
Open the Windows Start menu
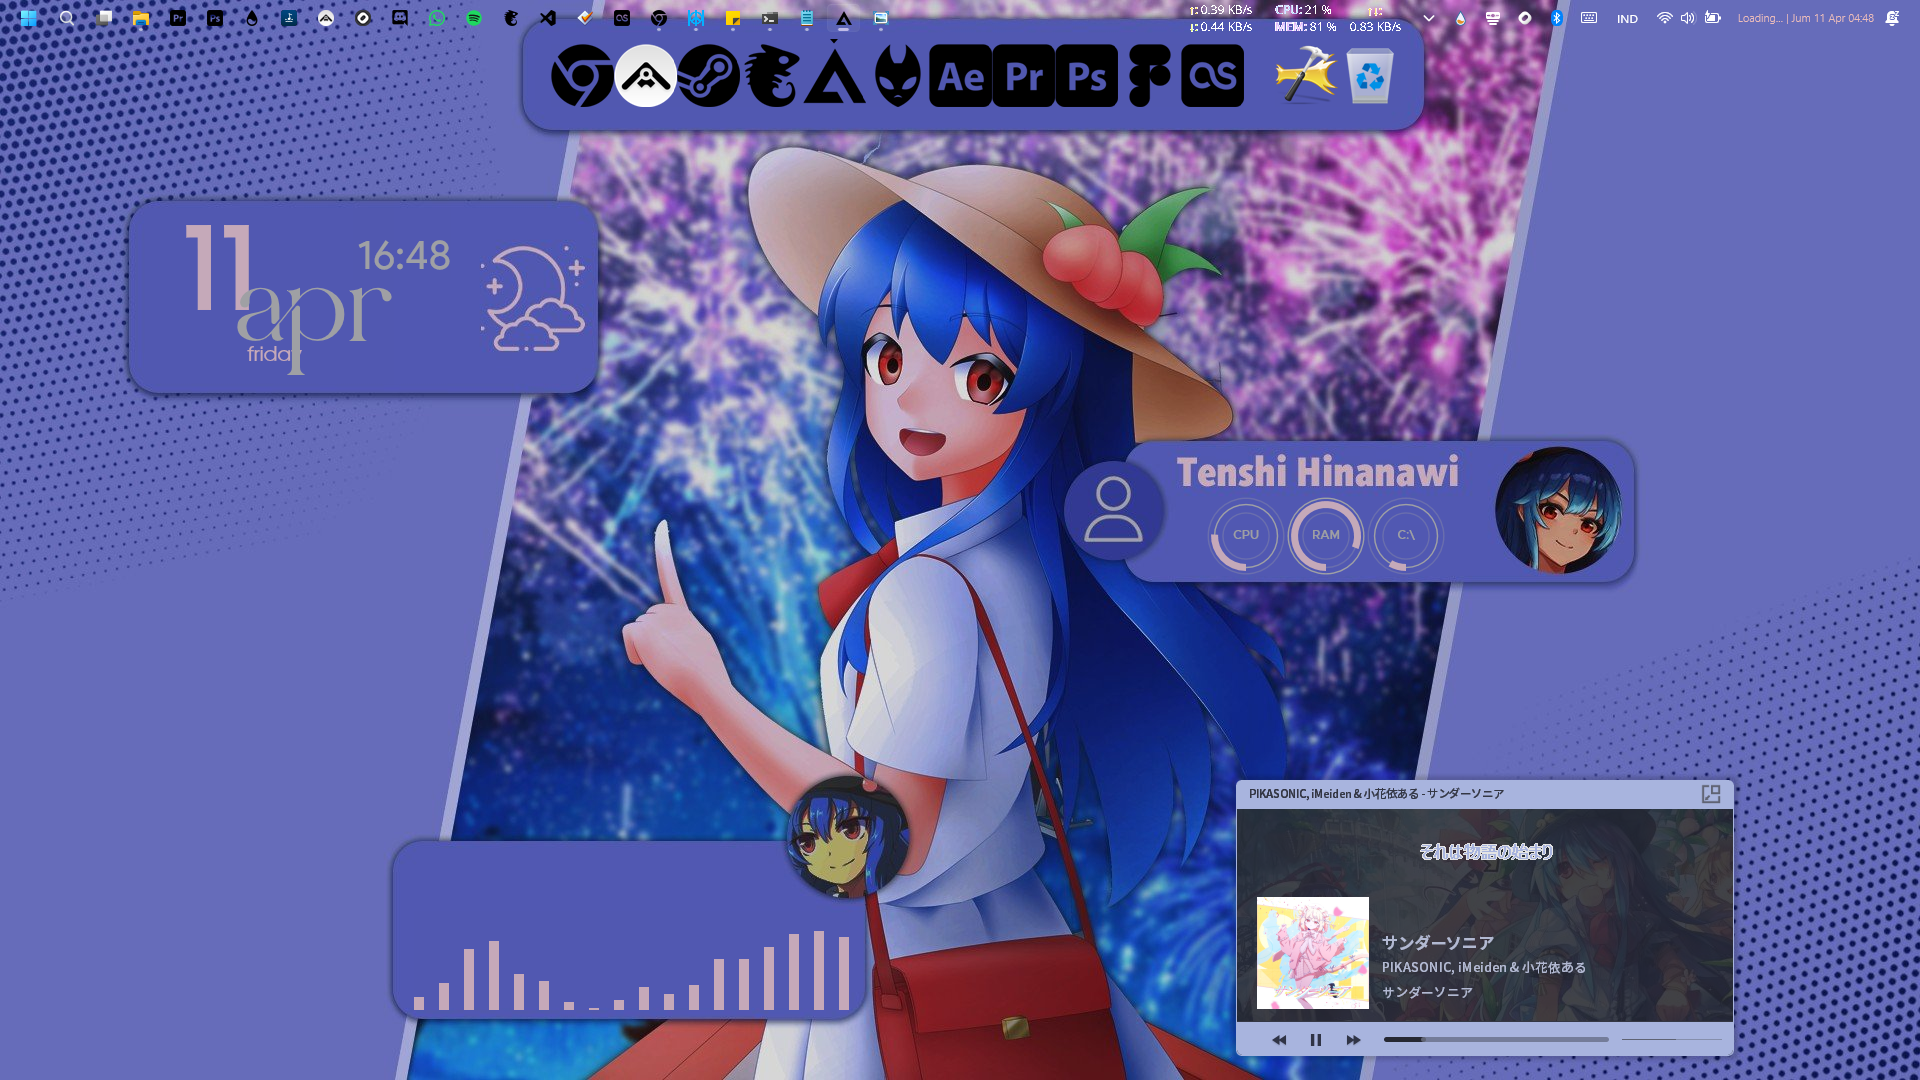29,18
